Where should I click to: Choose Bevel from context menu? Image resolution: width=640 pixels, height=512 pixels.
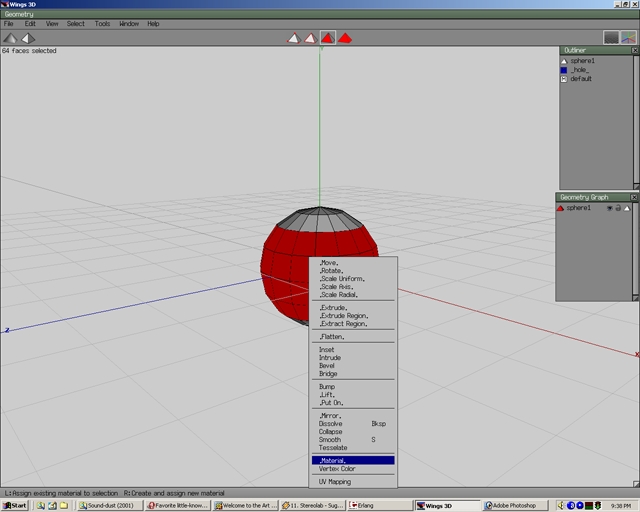[353, 366]
